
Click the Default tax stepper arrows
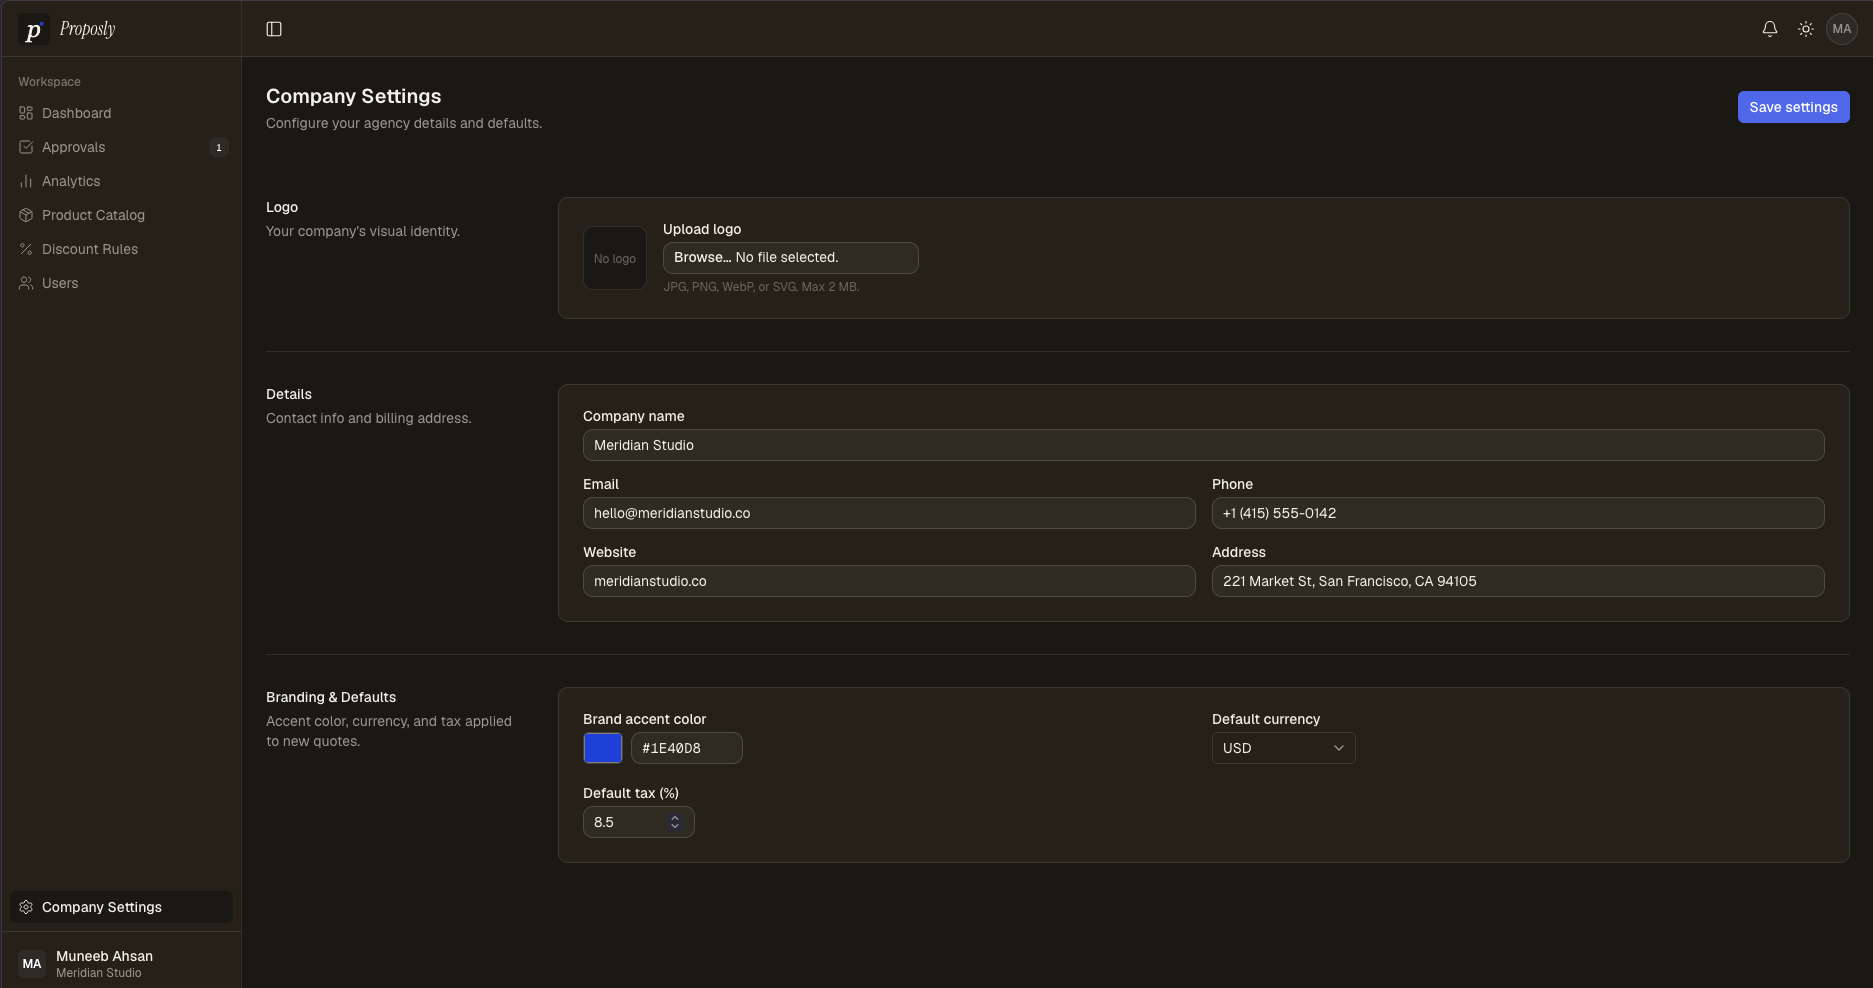(x=675, y=822)
